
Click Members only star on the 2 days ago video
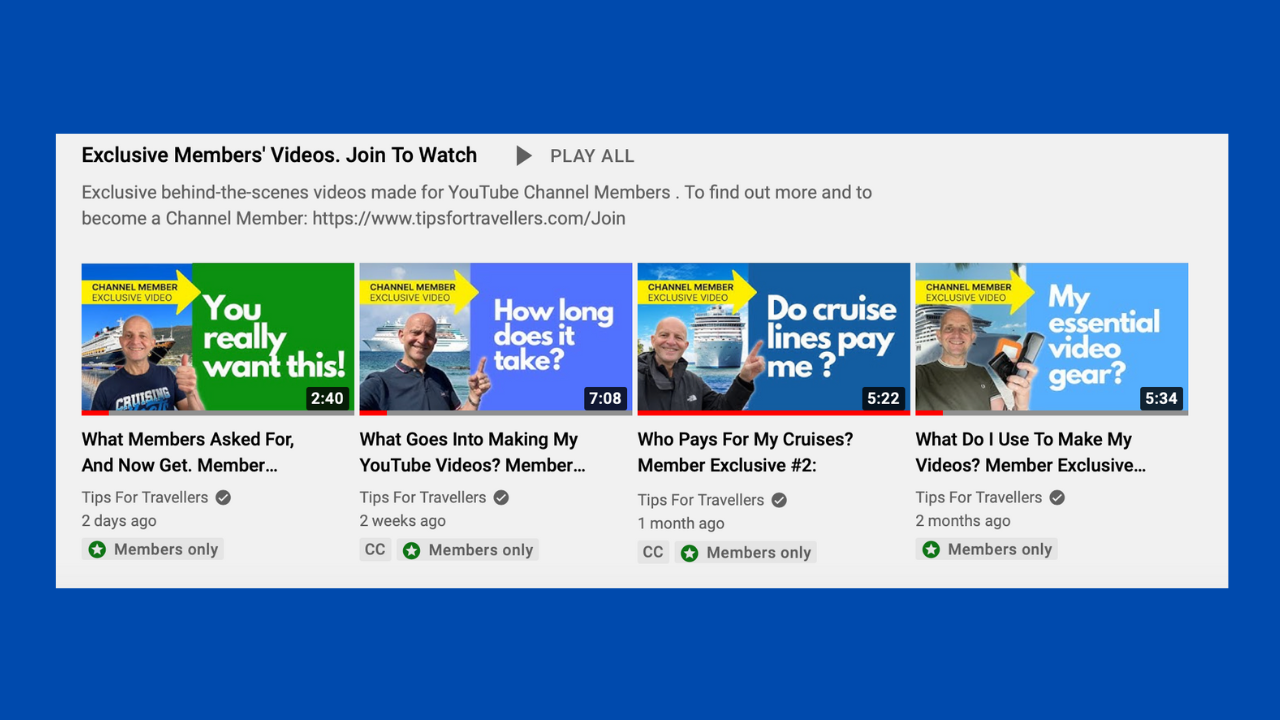pyautogui.click(x=97, y=549)
